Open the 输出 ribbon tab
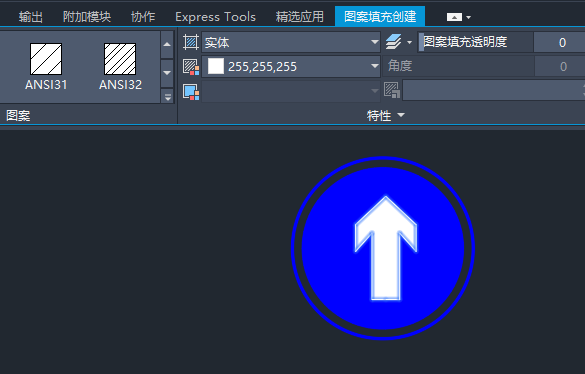The image size is (585, 374). coord(31,16)
